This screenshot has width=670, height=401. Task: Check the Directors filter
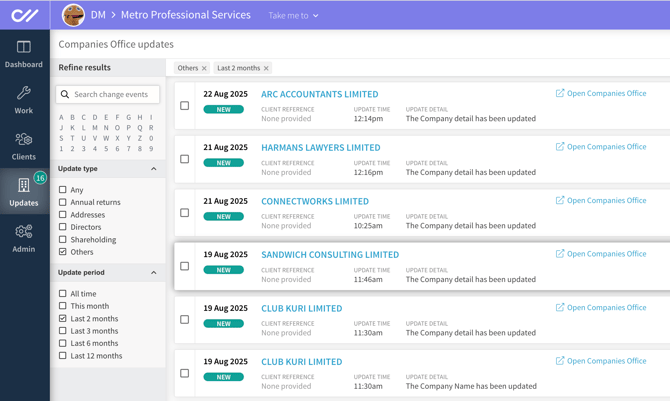pyautogui.click(x=63, y=227)
